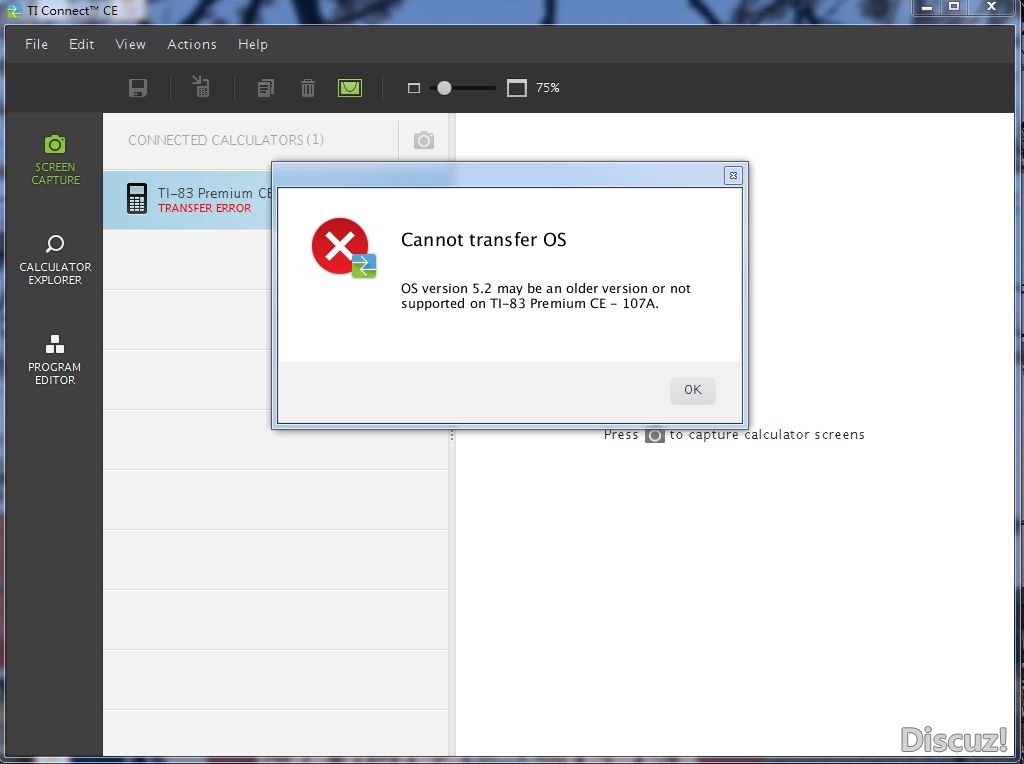The width and height of the screenshot is (1024, 764).
Task: Open the Program Editor workspace
Action: pos(55,360)
